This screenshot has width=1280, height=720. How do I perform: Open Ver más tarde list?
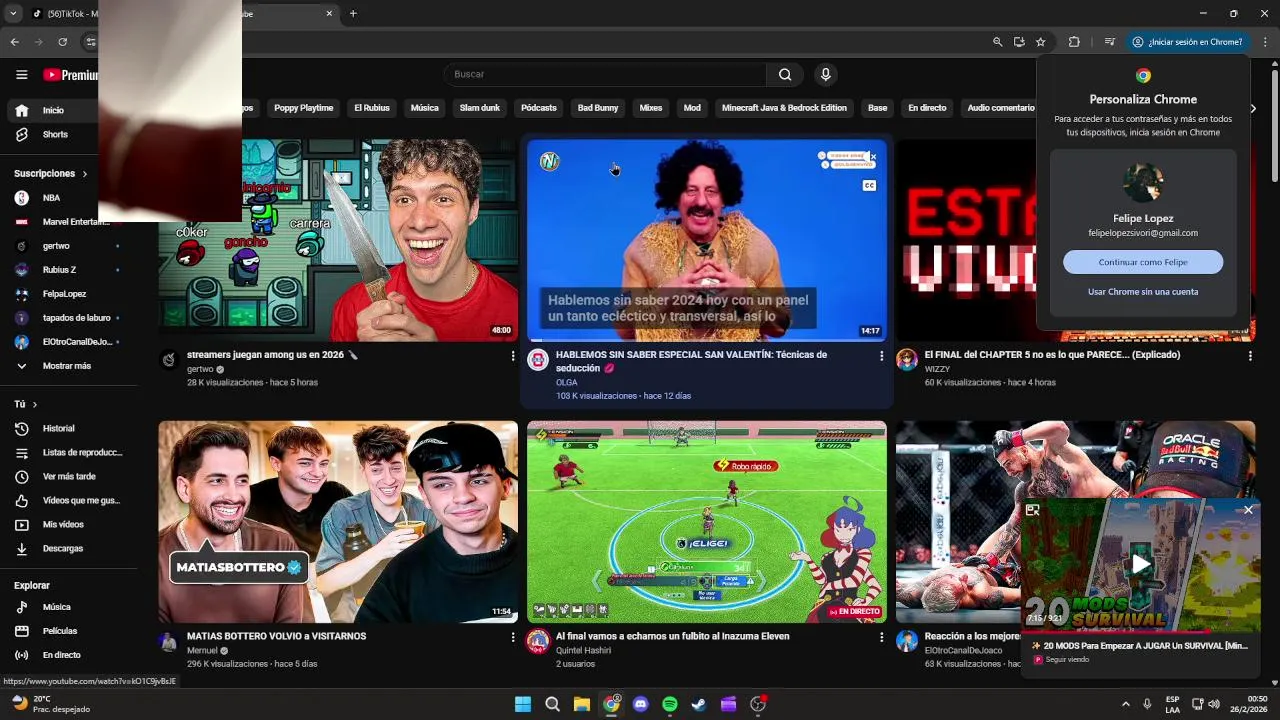coord(68,476)
